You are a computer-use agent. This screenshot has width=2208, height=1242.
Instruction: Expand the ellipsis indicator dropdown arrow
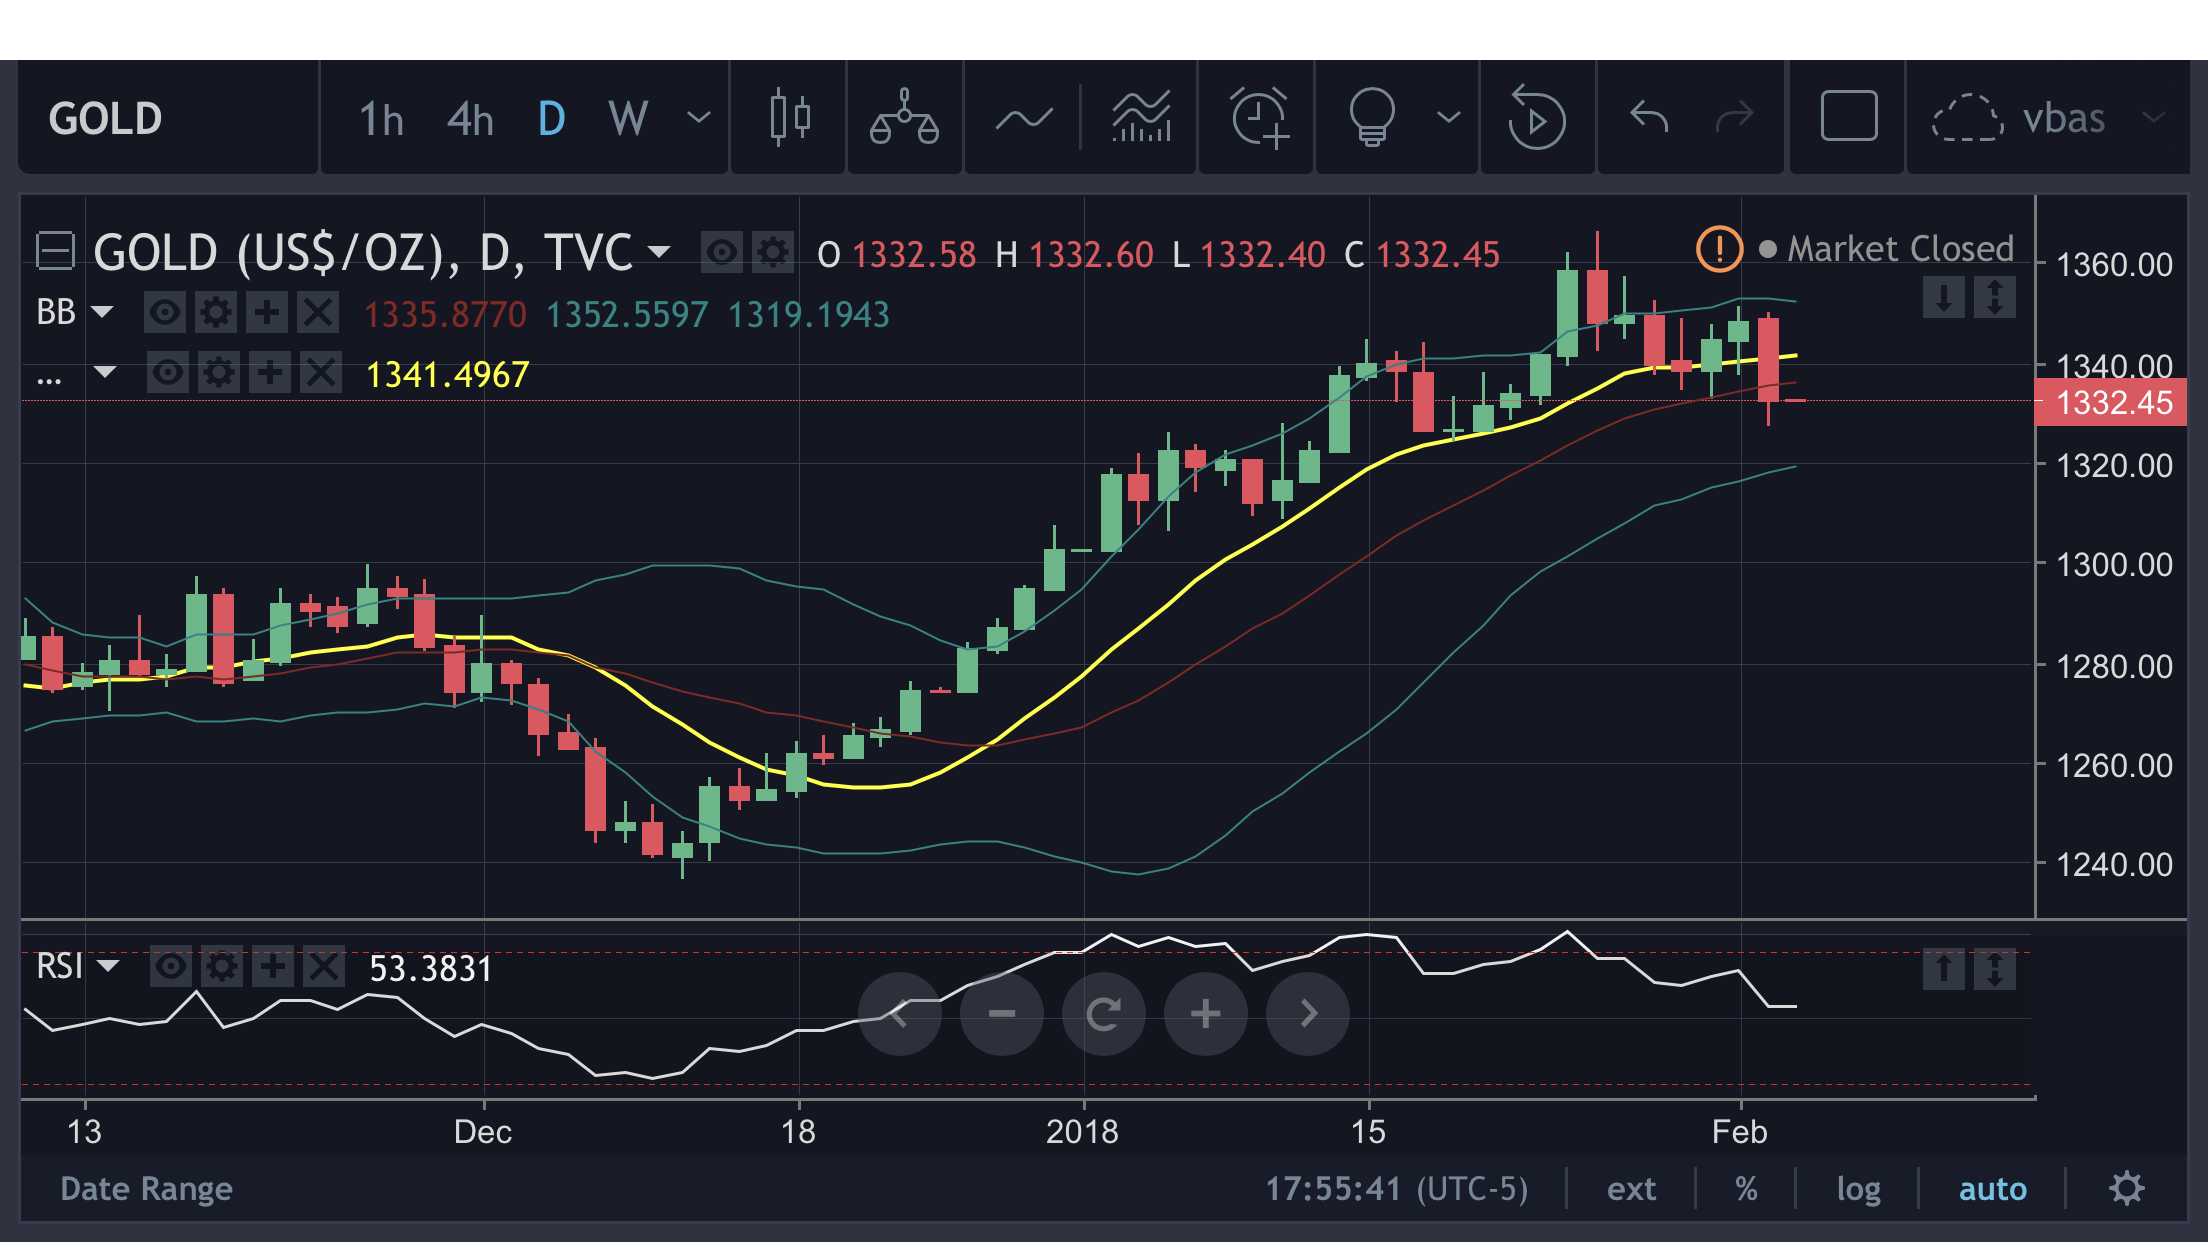click(x=104, y=372)
